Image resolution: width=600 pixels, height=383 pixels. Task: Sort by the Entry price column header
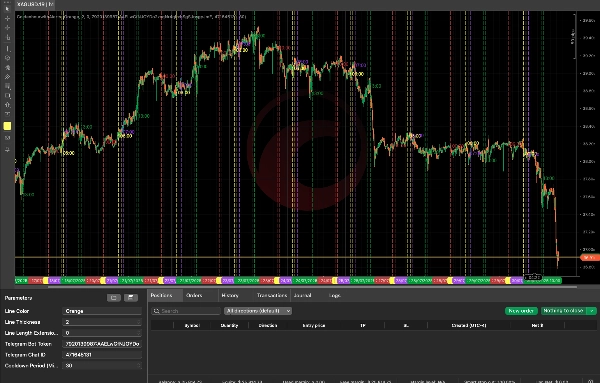click(314, 326)
